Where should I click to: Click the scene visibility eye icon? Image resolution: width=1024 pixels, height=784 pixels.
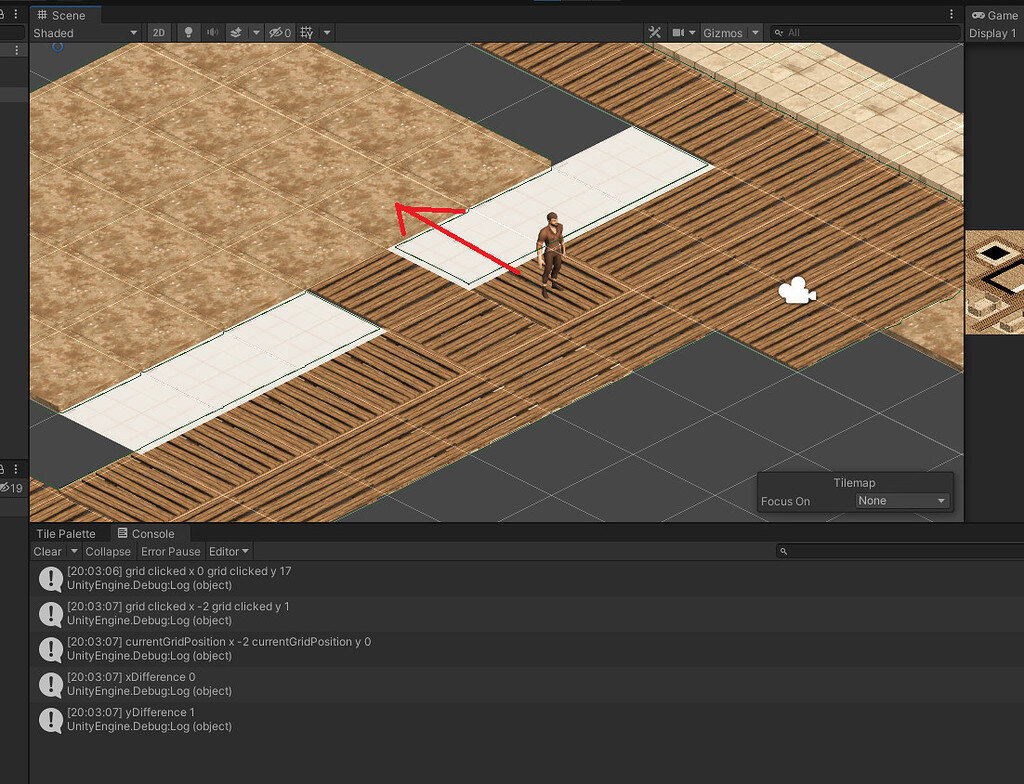[277, 32]
